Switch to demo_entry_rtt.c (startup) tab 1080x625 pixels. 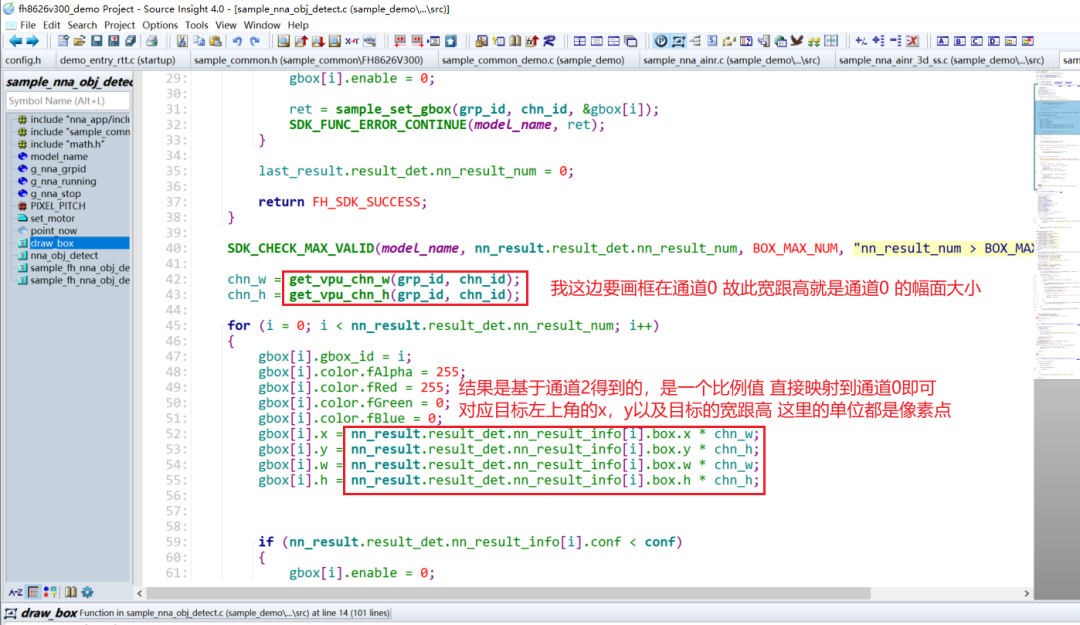pos(117,60)
